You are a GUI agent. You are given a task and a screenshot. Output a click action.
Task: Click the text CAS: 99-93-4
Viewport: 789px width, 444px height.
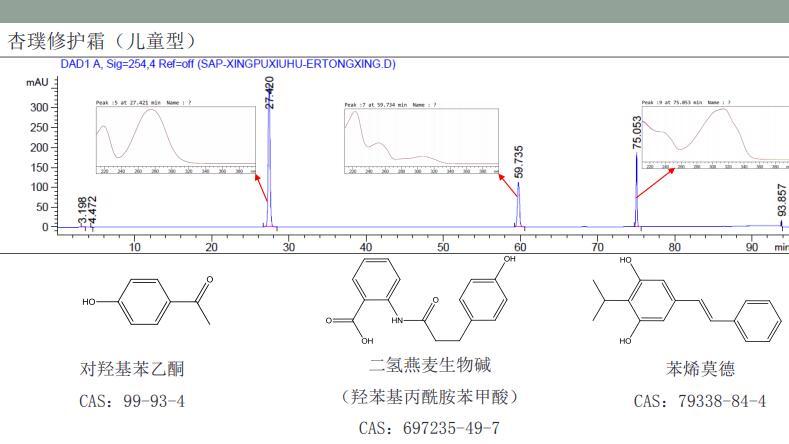pyautogui.click(x=132, y=401)
